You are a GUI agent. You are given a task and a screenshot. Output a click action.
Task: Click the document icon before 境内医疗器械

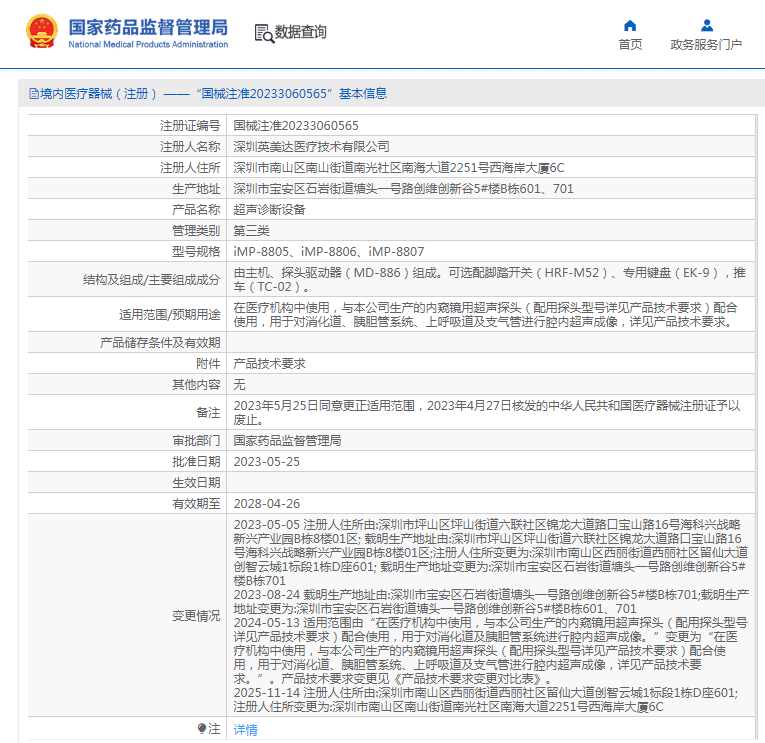click(x=33, y=94)
